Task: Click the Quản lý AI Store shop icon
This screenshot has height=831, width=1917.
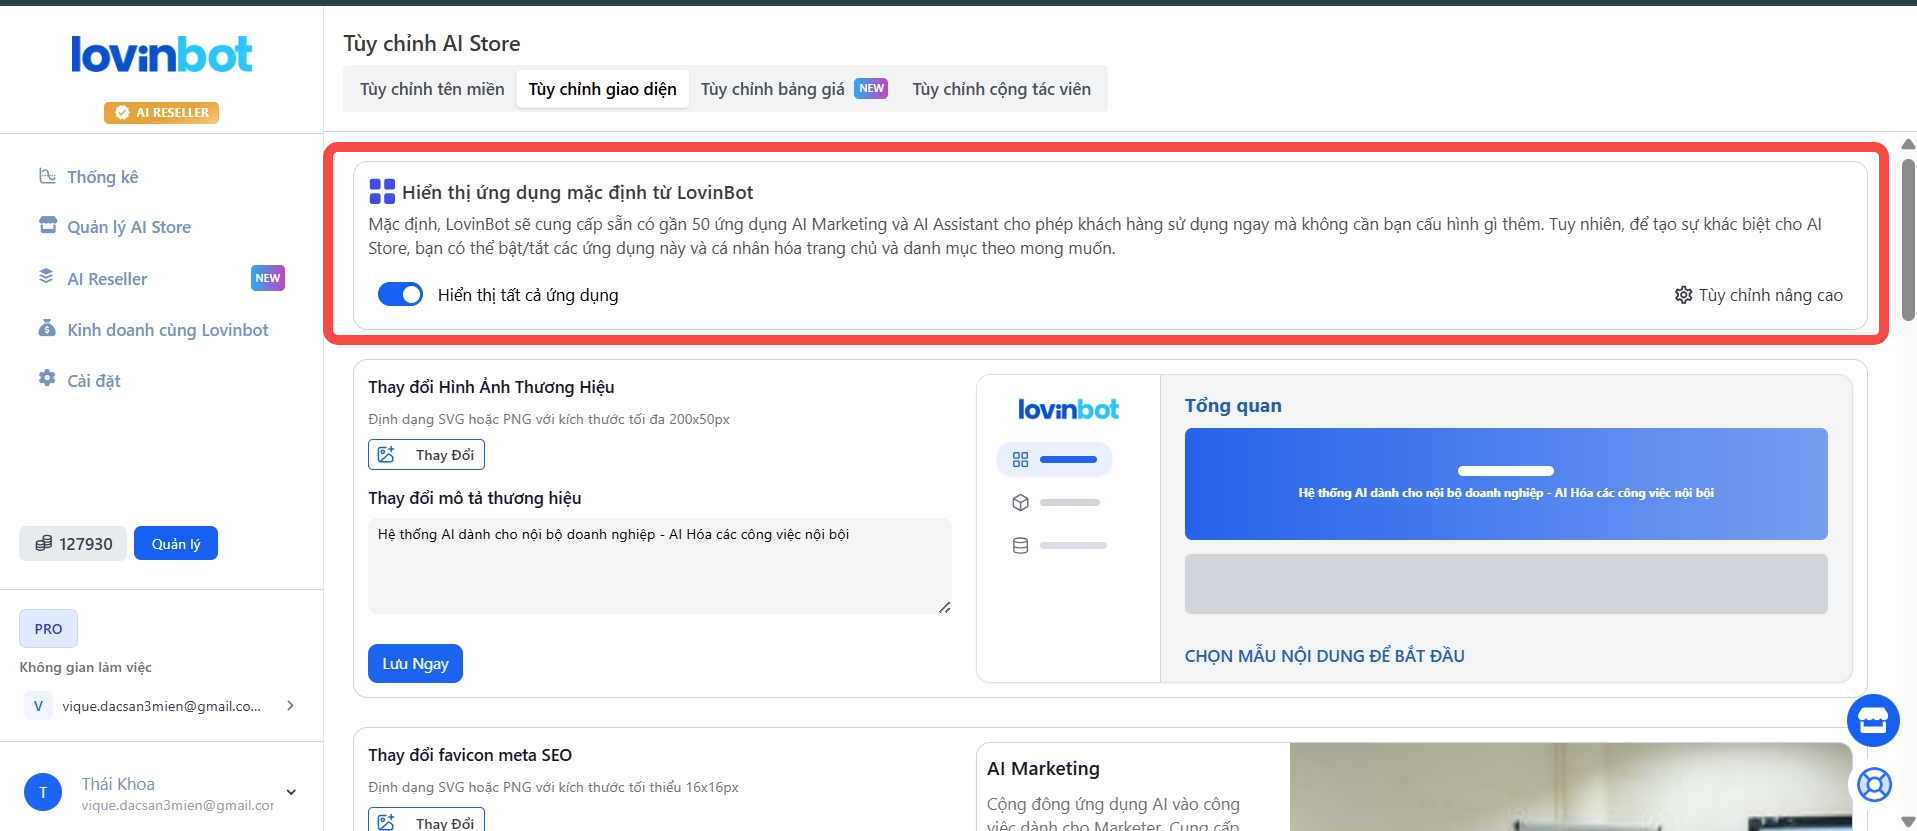Action: pos(47,225)
